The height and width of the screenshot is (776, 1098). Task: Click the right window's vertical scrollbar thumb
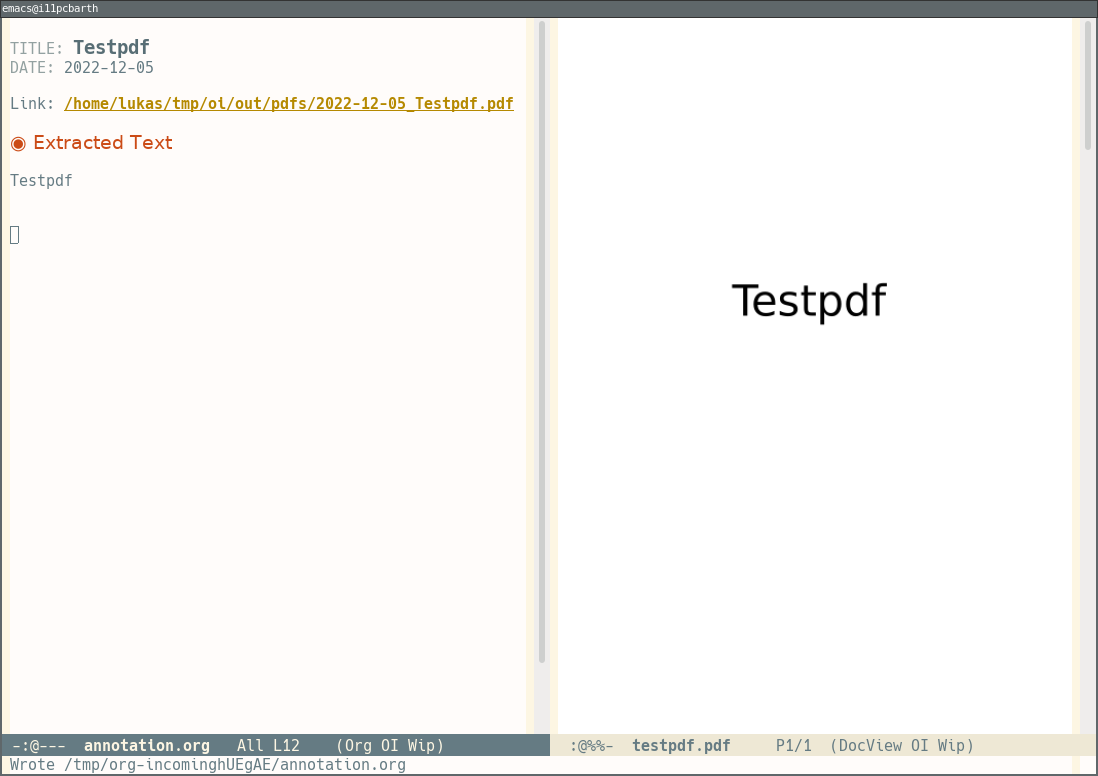1087,85
